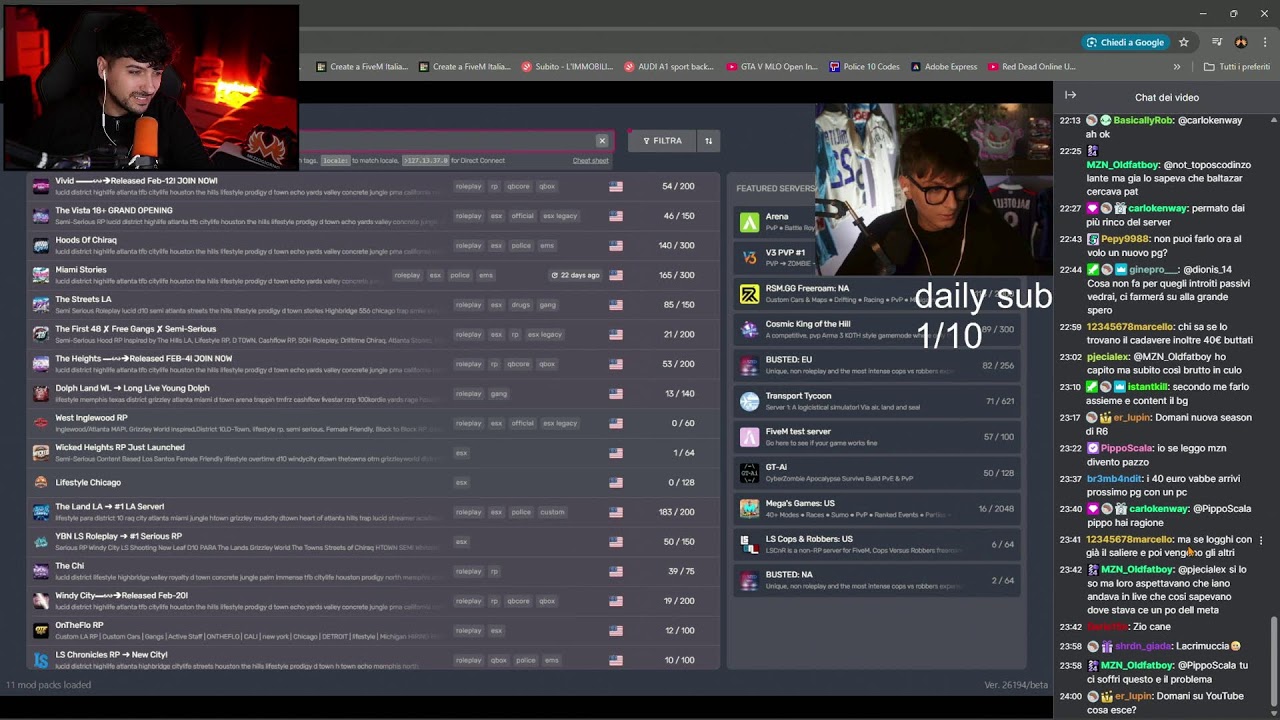Click the Chiedi a Google button
The width and height of the screenshot is (1280, 720).
[x=1125, y=42]
